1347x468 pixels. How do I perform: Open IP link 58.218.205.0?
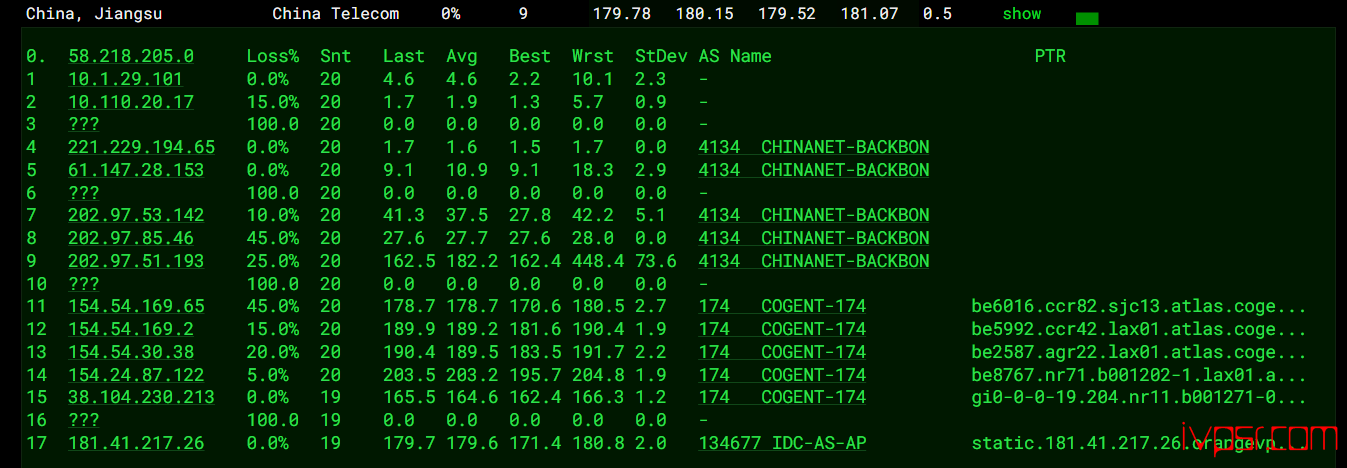[131, 56]
